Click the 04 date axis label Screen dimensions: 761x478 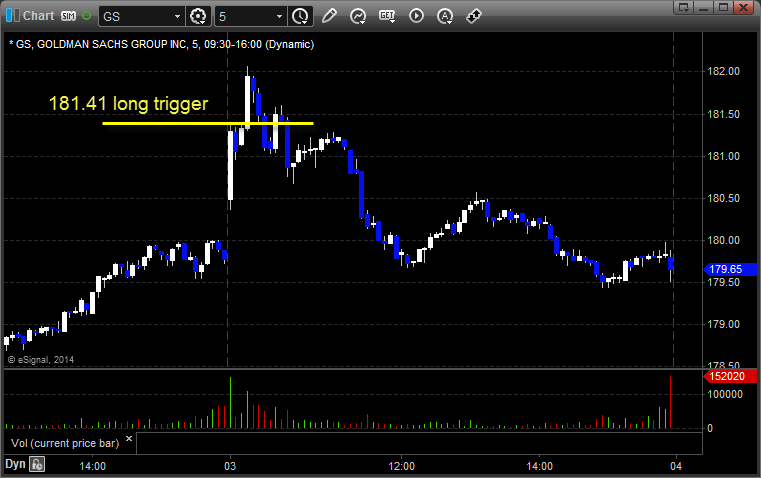676,466
